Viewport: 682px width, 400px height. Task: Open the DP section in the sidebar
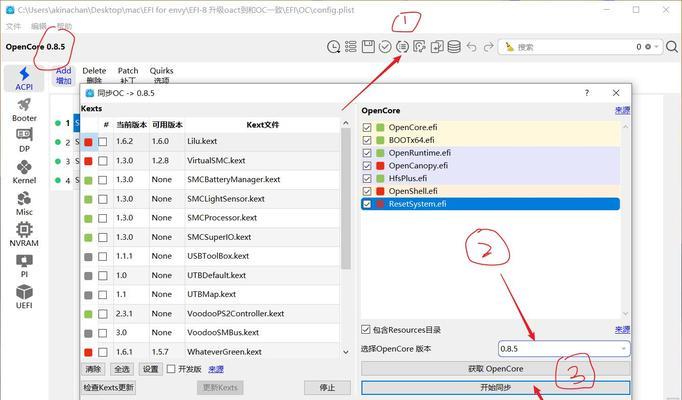(24, 140)
